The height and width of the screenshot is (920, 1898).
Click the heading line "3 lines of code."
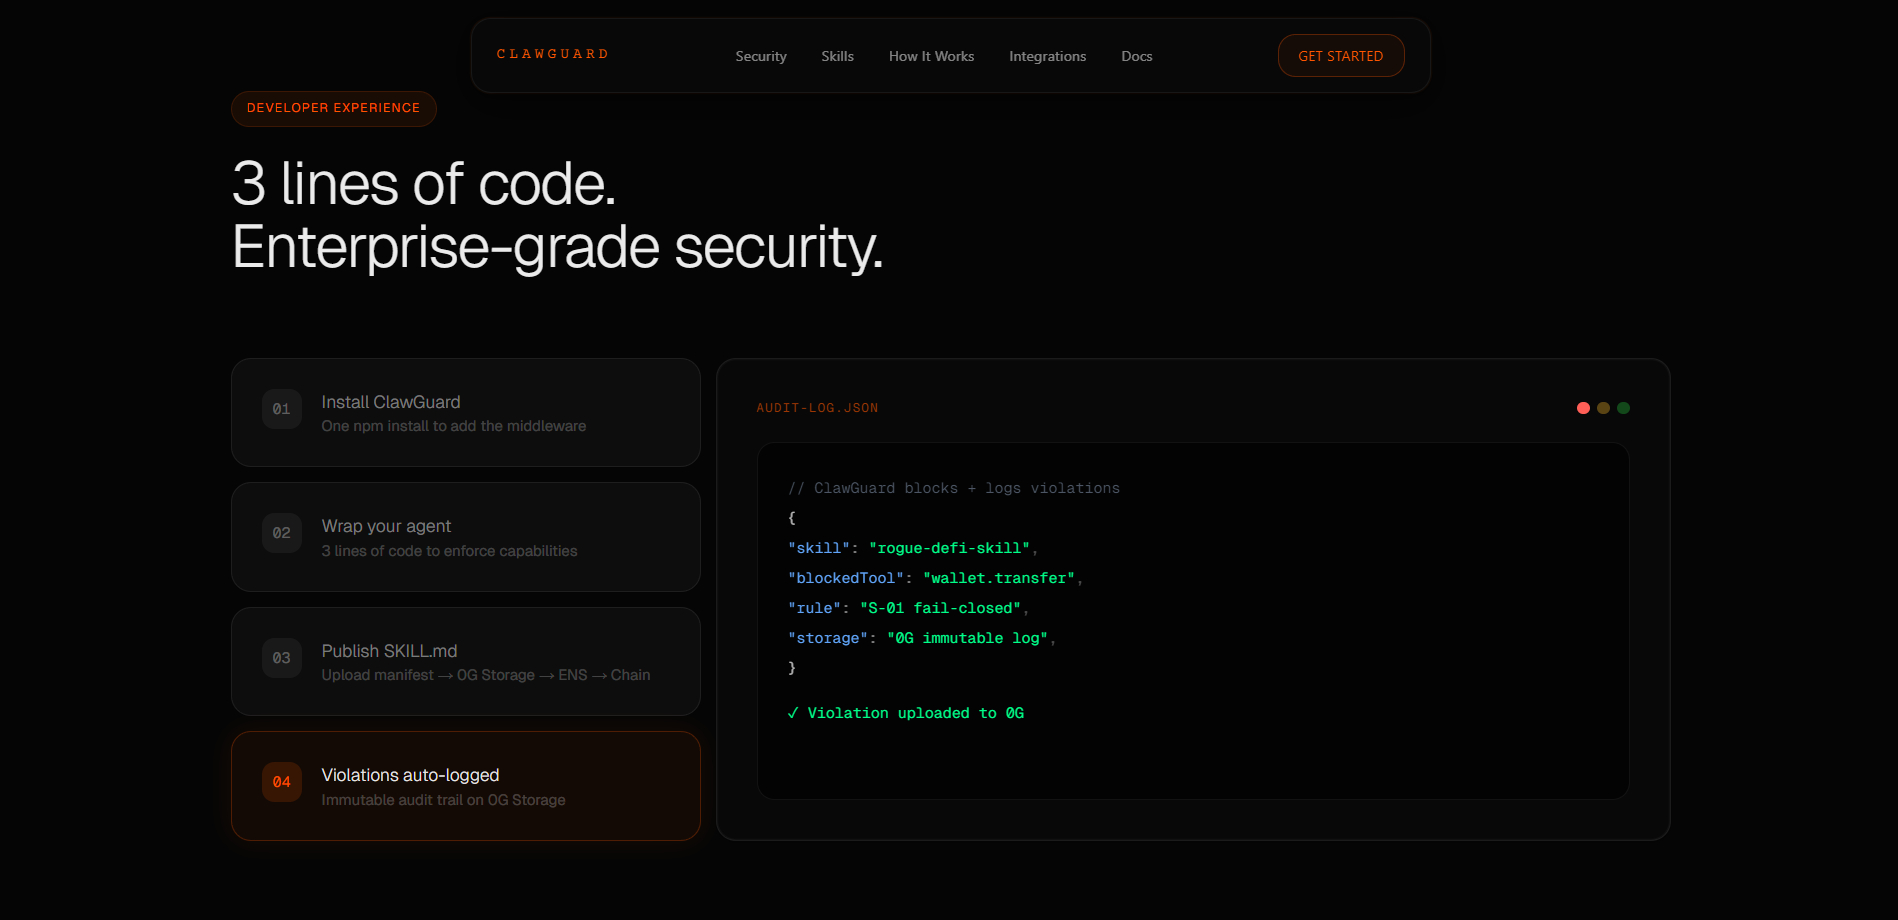point(424,184)
